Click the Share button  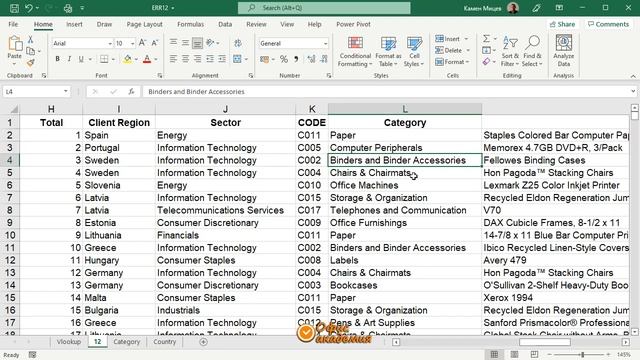click(562, 24)
